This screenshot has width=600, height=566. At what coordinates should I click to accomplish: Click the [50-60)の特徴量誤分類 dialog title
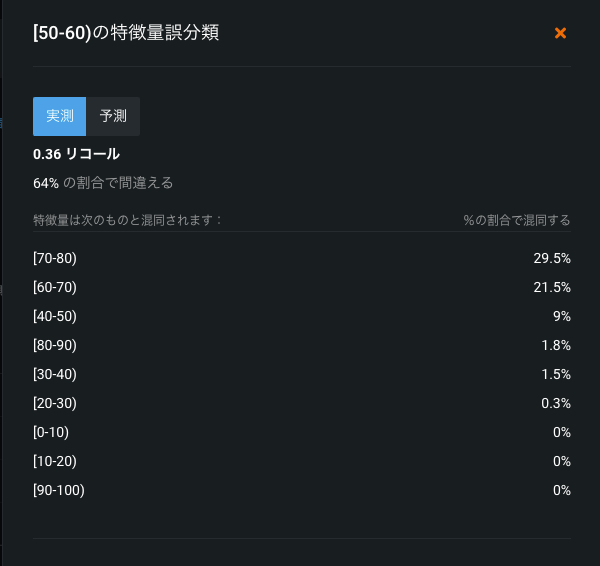(126, 33)
